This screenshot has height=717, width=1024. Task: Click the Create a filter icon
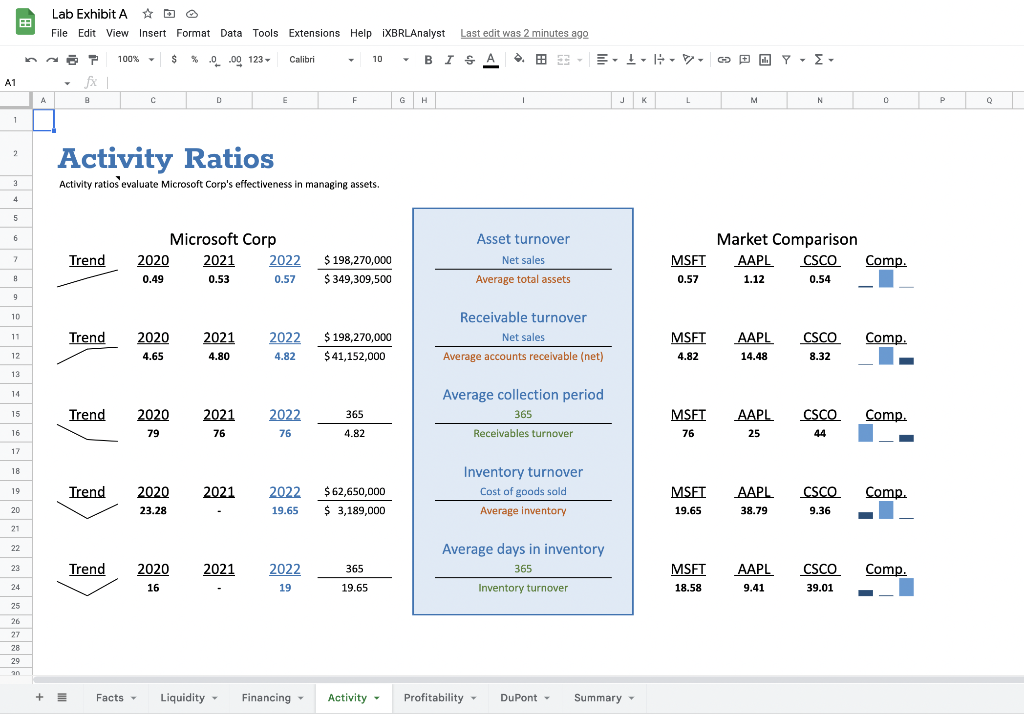(786, 59)
